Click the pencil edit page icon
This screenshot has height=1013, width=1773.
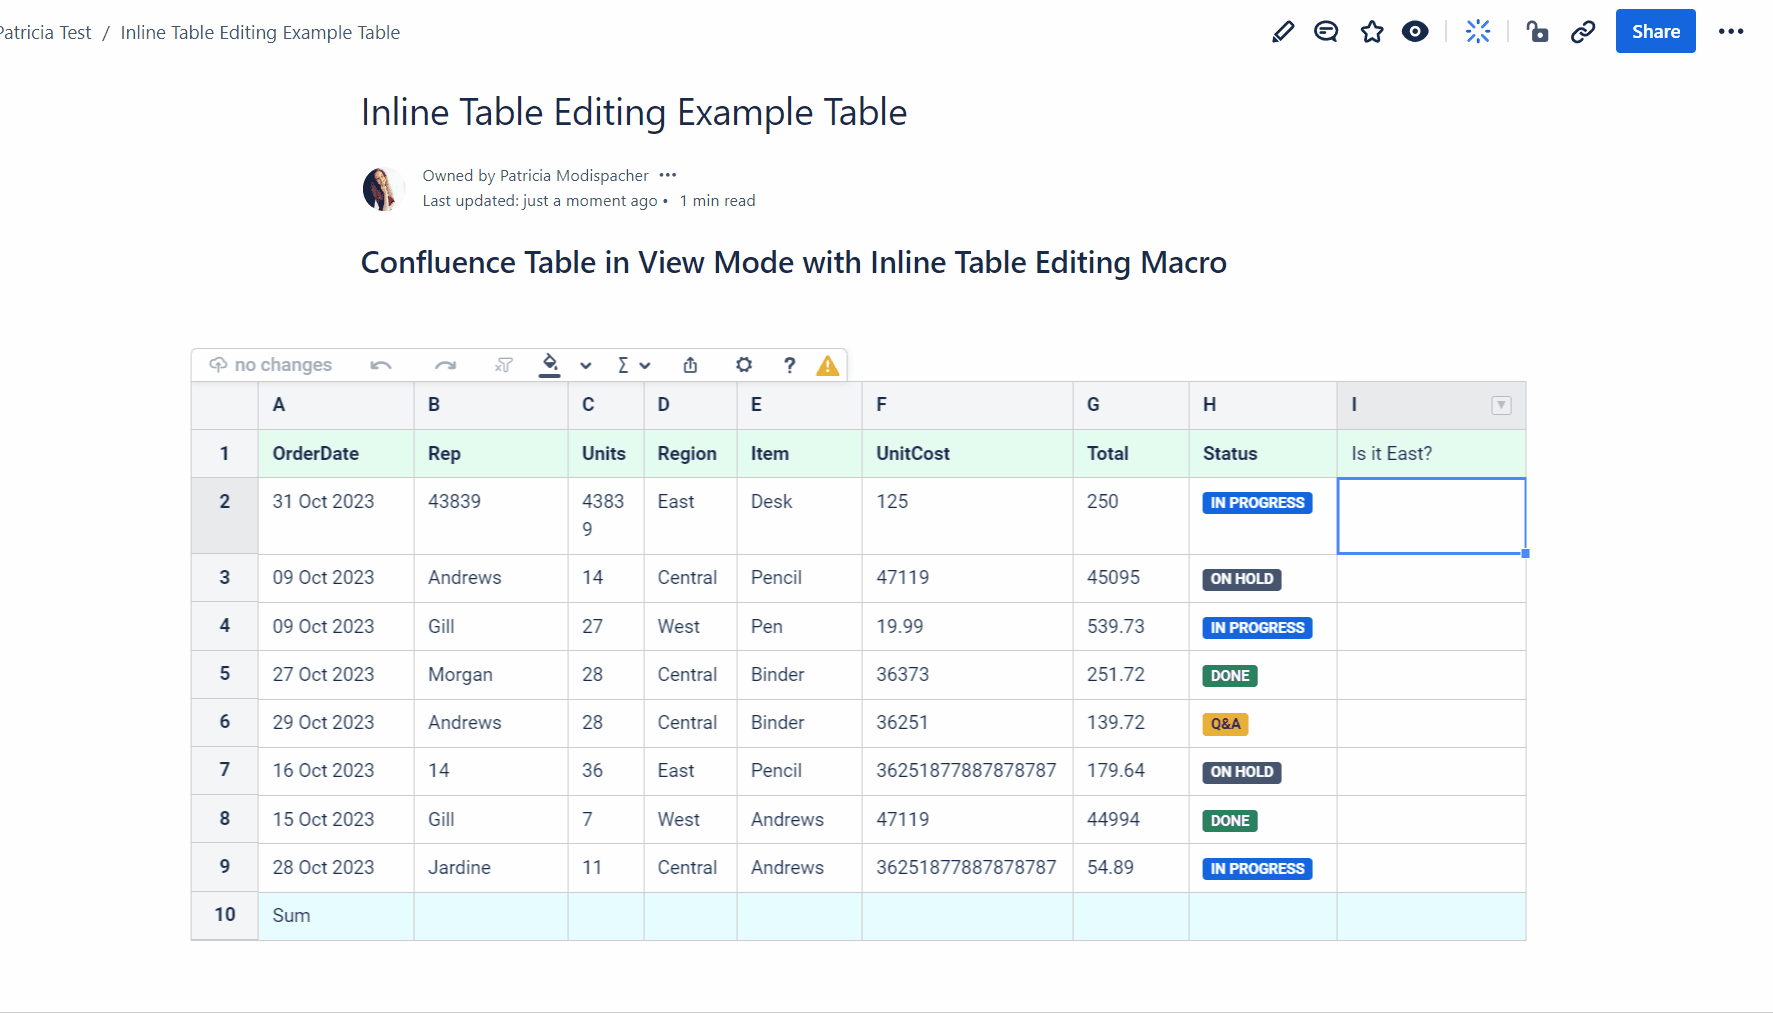pyautogui.click(x=1282, y=32)
